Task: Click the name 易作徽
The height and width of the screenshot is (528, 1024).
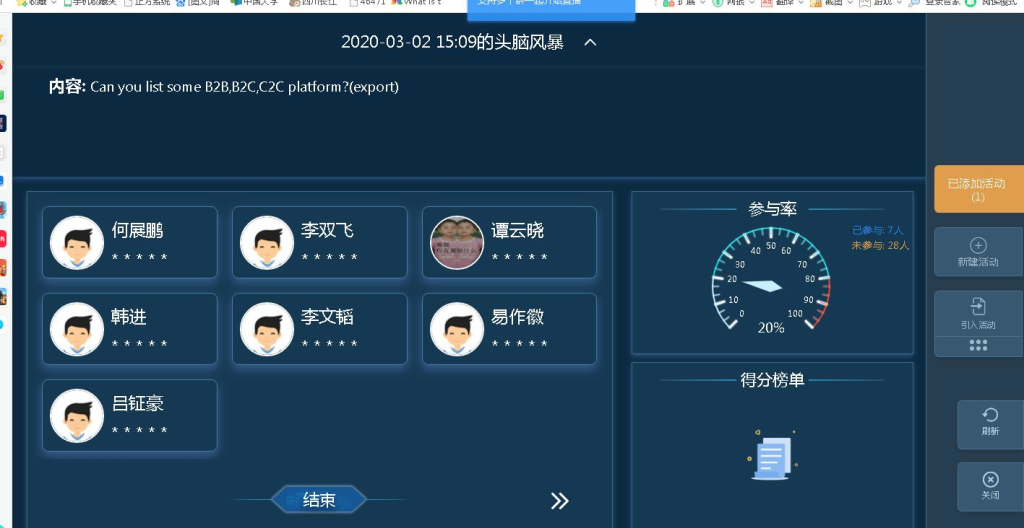Action: pyautogui.click(x=517, y=318)
